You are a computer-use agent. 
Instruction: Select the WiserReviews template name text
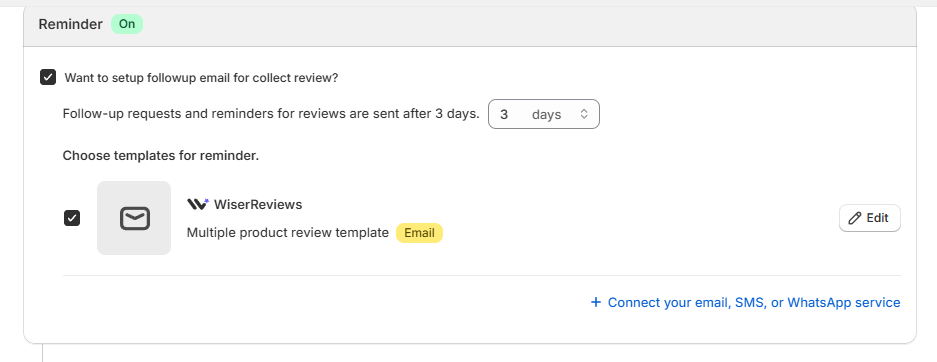(258, 204)
